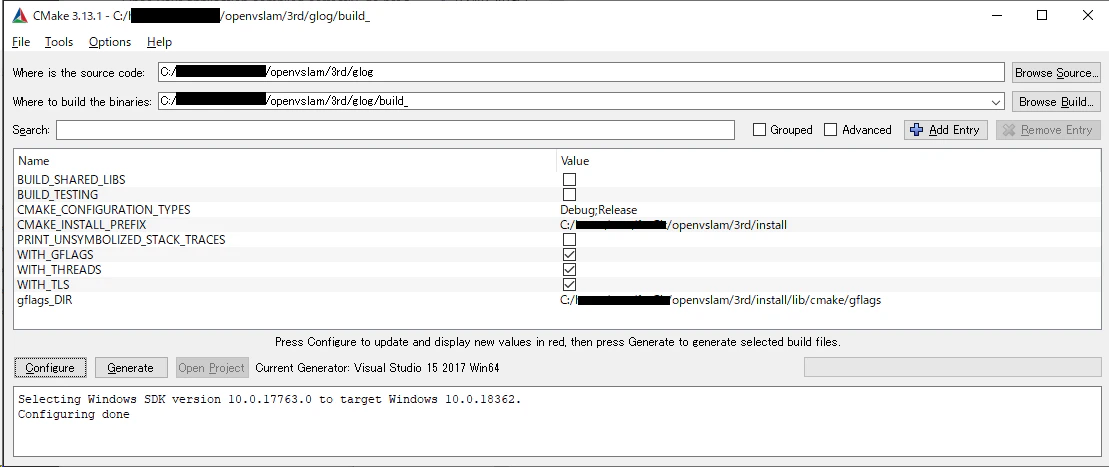The image size is (1109, 467).
Task: Maximize the CMake window
Action: [x=1042, y=16]
